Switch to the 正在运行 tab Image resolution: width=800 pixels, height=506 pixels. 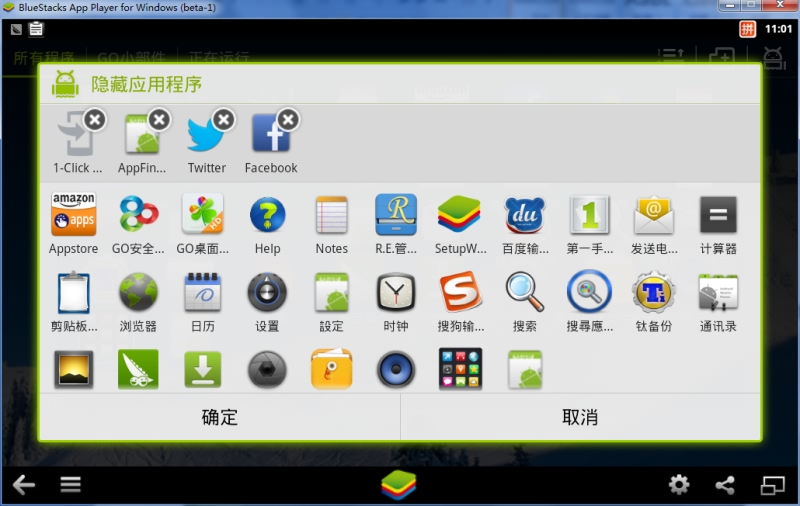(x=219, y=58)
